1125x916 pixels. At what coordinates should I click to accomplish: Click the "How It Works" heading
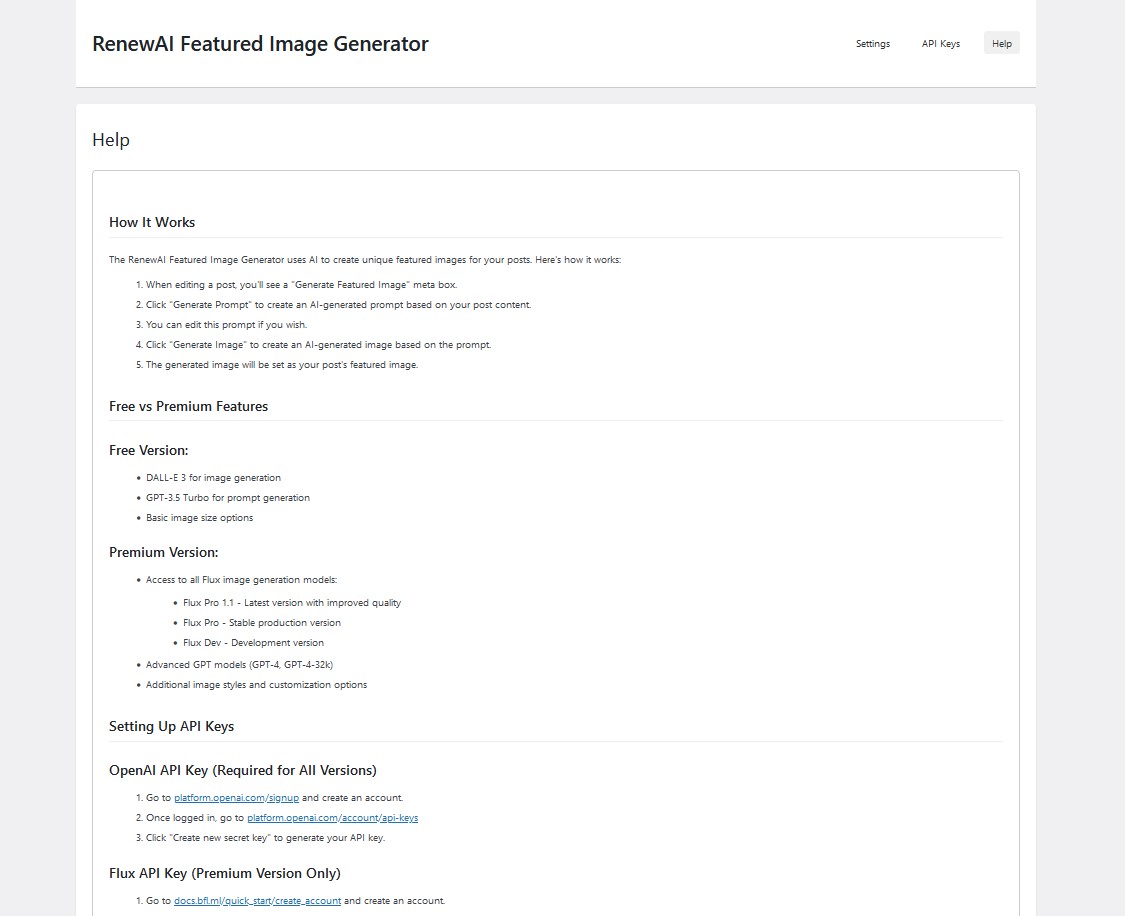click(x=152, y=222)
